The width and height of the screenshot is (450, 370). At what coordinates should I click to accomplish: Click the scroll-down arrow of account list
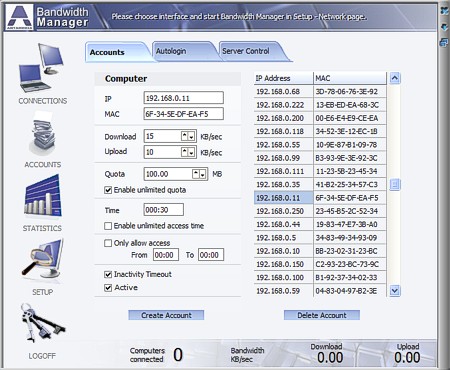tap(395, 291)
